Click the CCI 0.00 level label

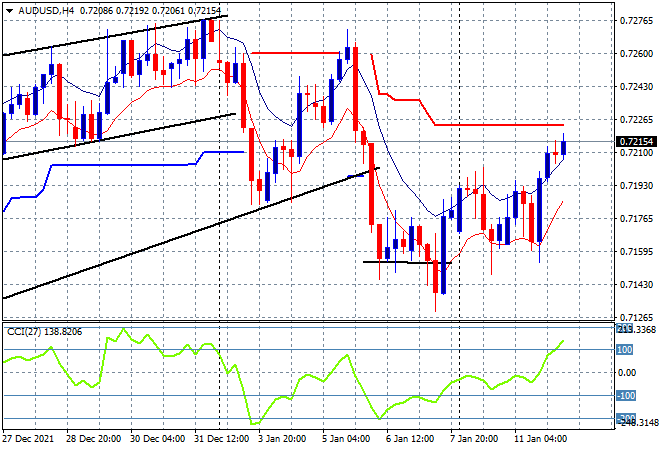pos(627,373)
